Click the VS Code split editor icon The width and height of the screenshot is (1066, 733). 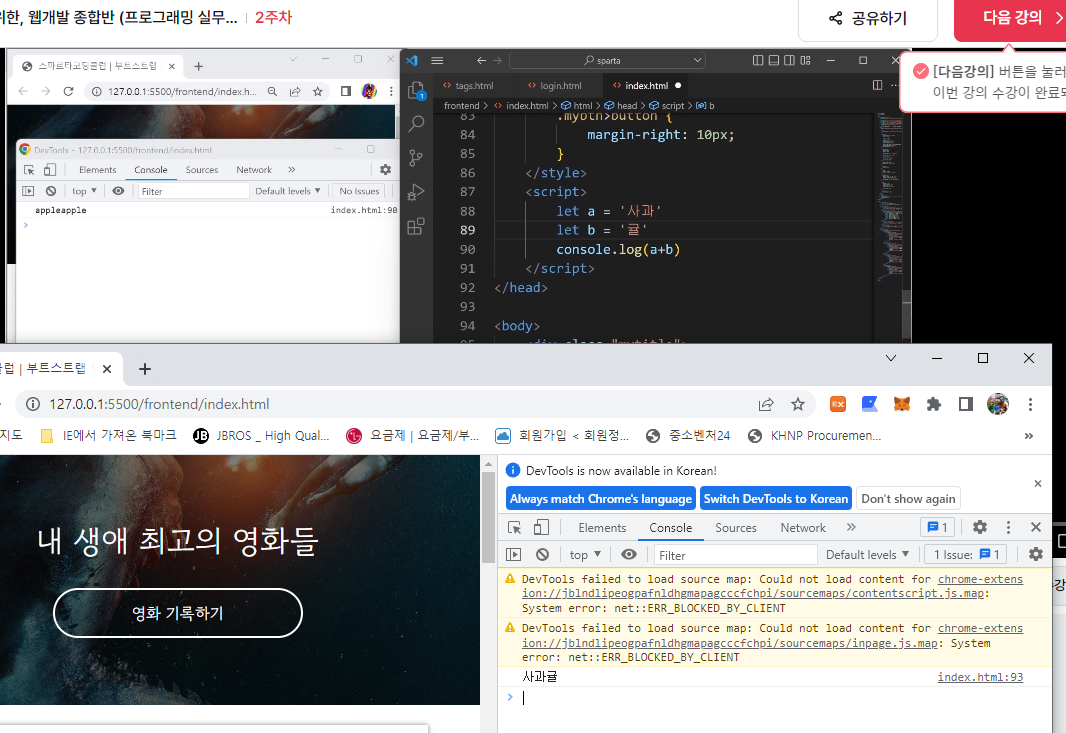[x=878, y=85]
